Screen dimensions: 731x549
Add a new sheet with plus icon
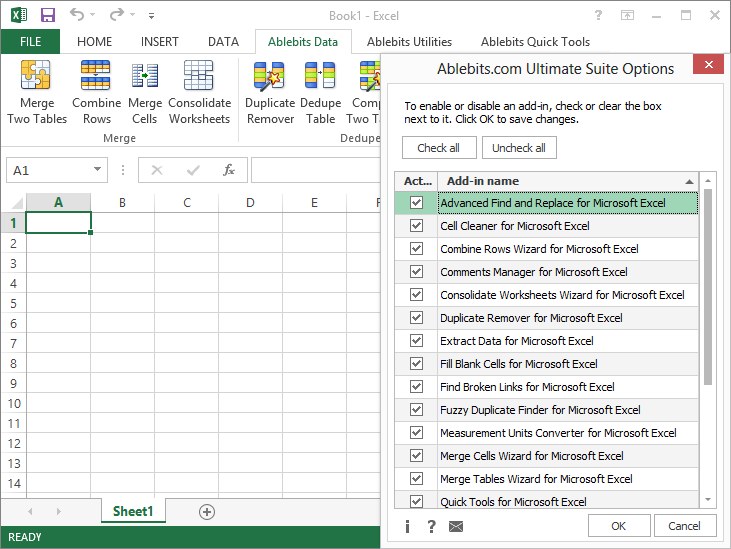[207, 512]
